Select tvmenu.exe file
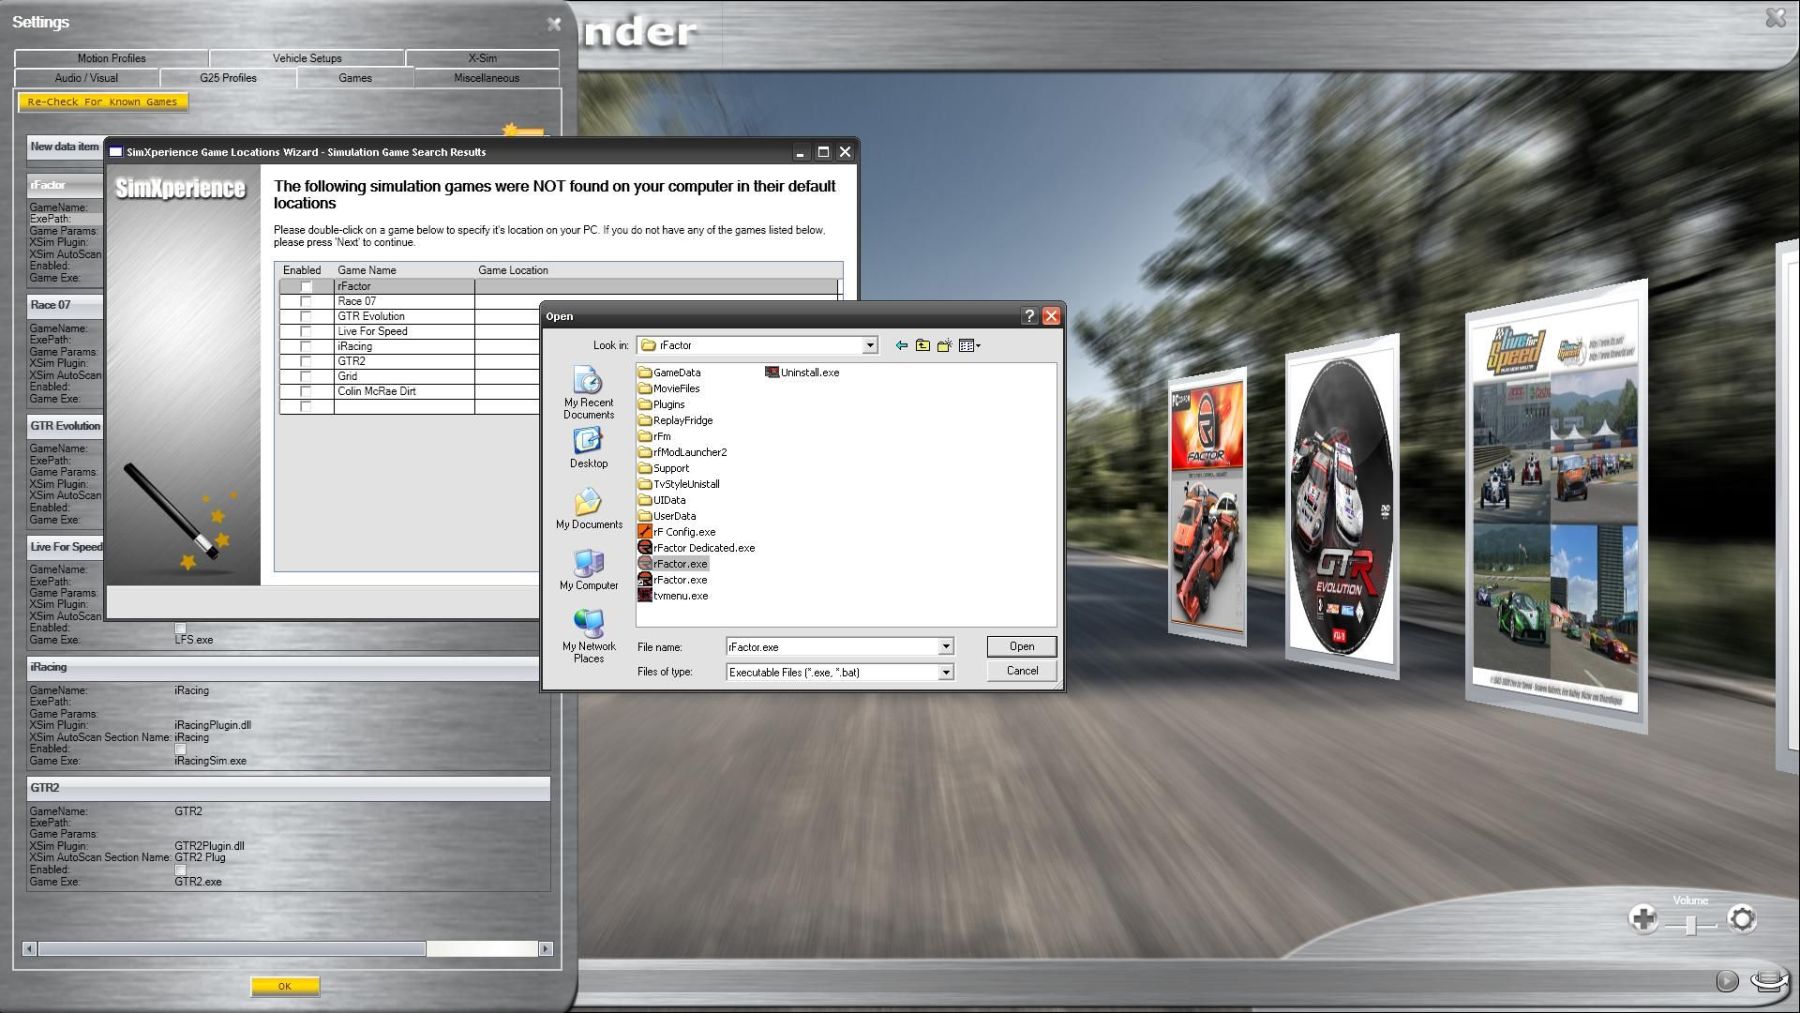 [x=673, y=596]
